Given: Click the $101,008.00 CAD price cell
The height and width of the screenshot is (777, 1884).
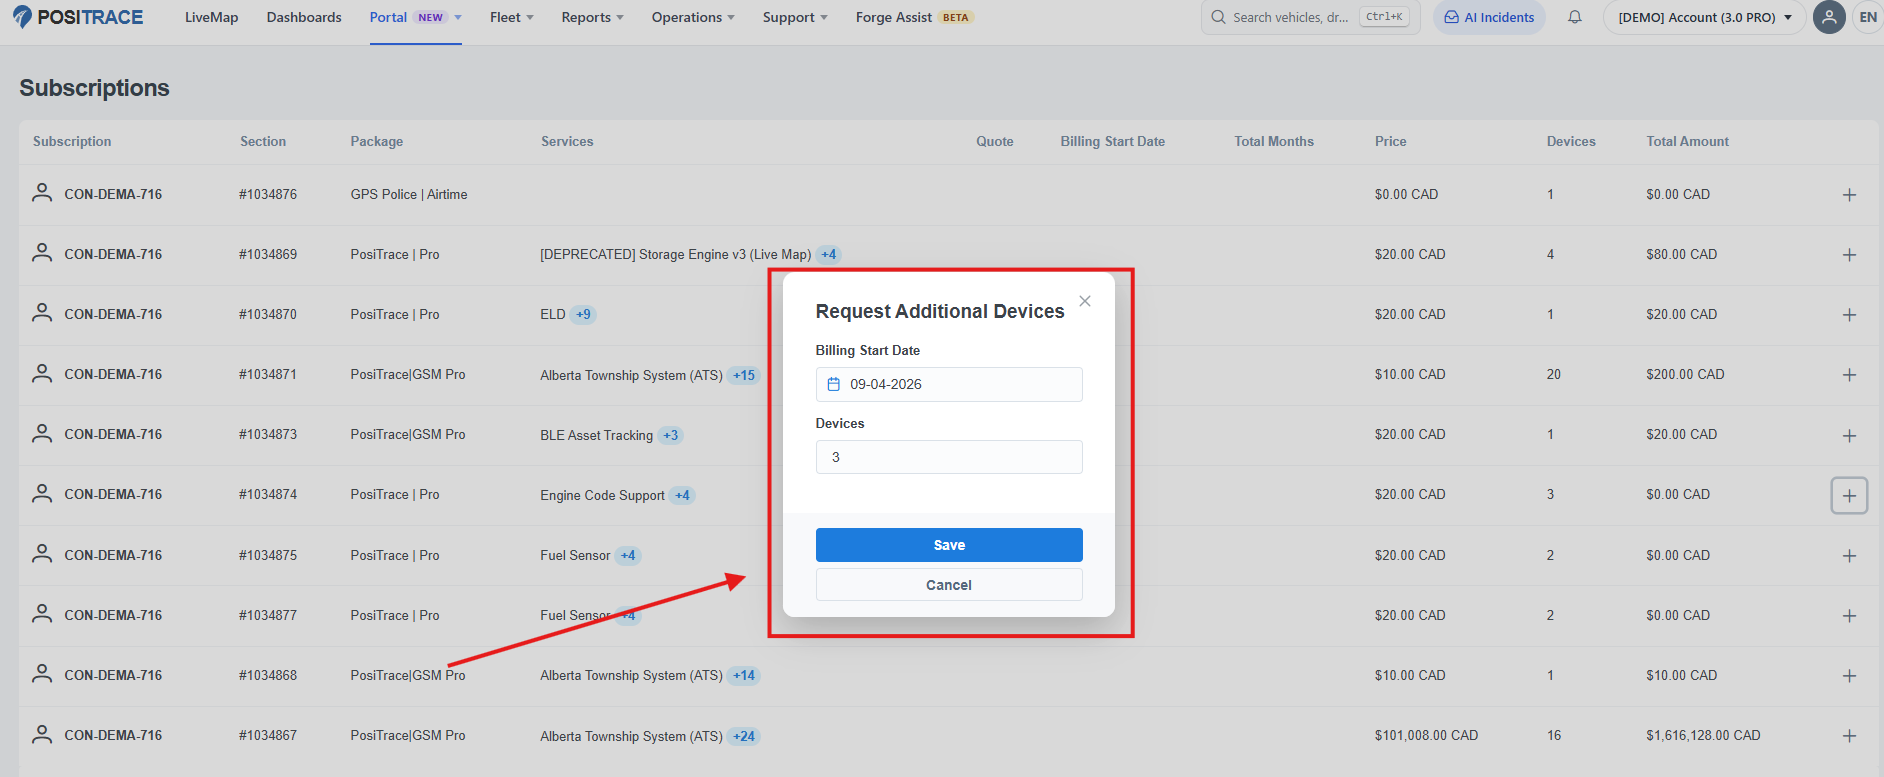Looking at the screenshot, I should pos(1426,735).
